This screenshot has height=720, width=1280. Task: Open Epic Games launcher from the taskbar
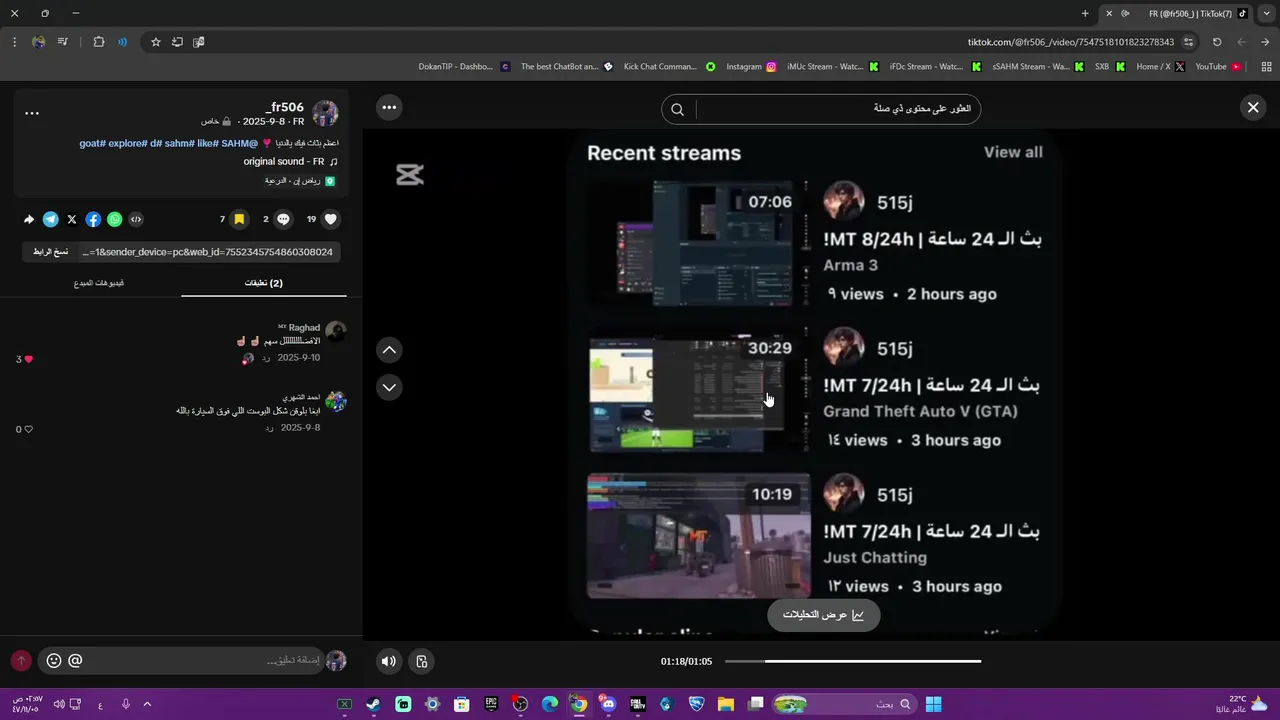[x=491, y=704]
